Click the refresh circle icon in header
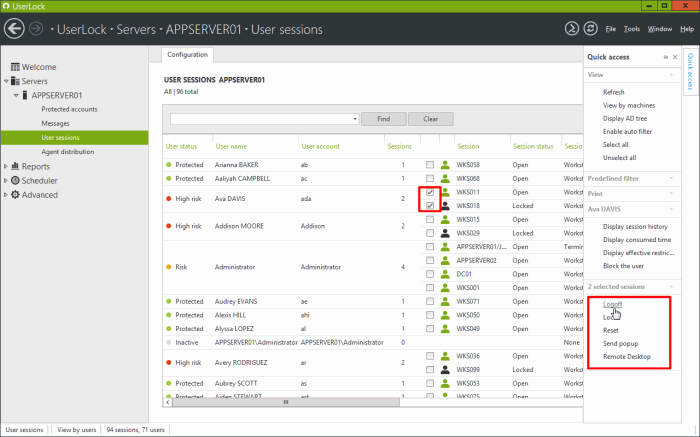 (x=590, y=29)
